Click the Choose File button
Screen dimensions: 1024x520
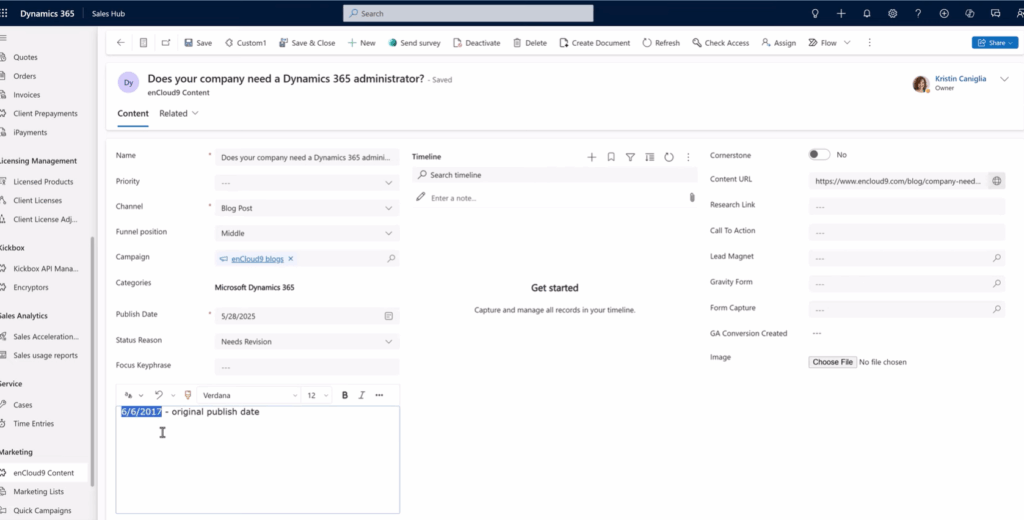click(x=833, y=362)
